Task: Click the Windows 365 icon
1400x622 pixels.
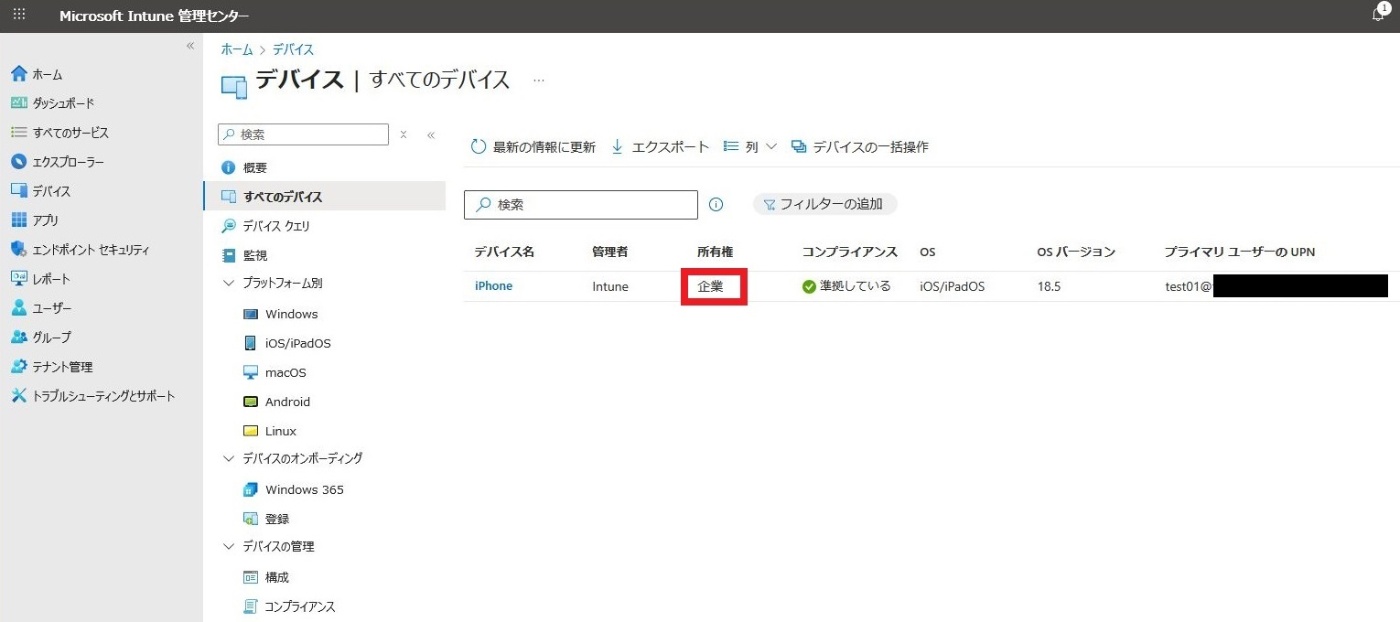Action: coord(250,490)
